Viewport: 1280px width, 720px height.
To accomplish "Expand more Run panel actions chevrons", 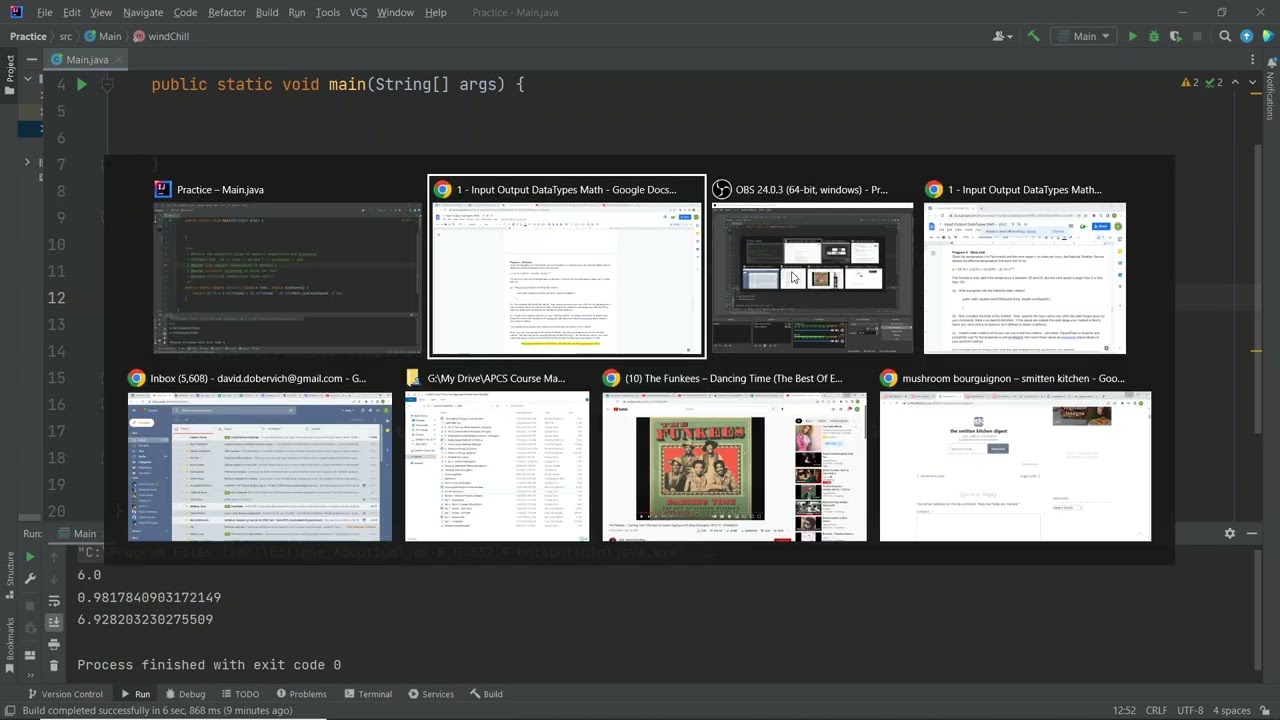I will point(30,675).
